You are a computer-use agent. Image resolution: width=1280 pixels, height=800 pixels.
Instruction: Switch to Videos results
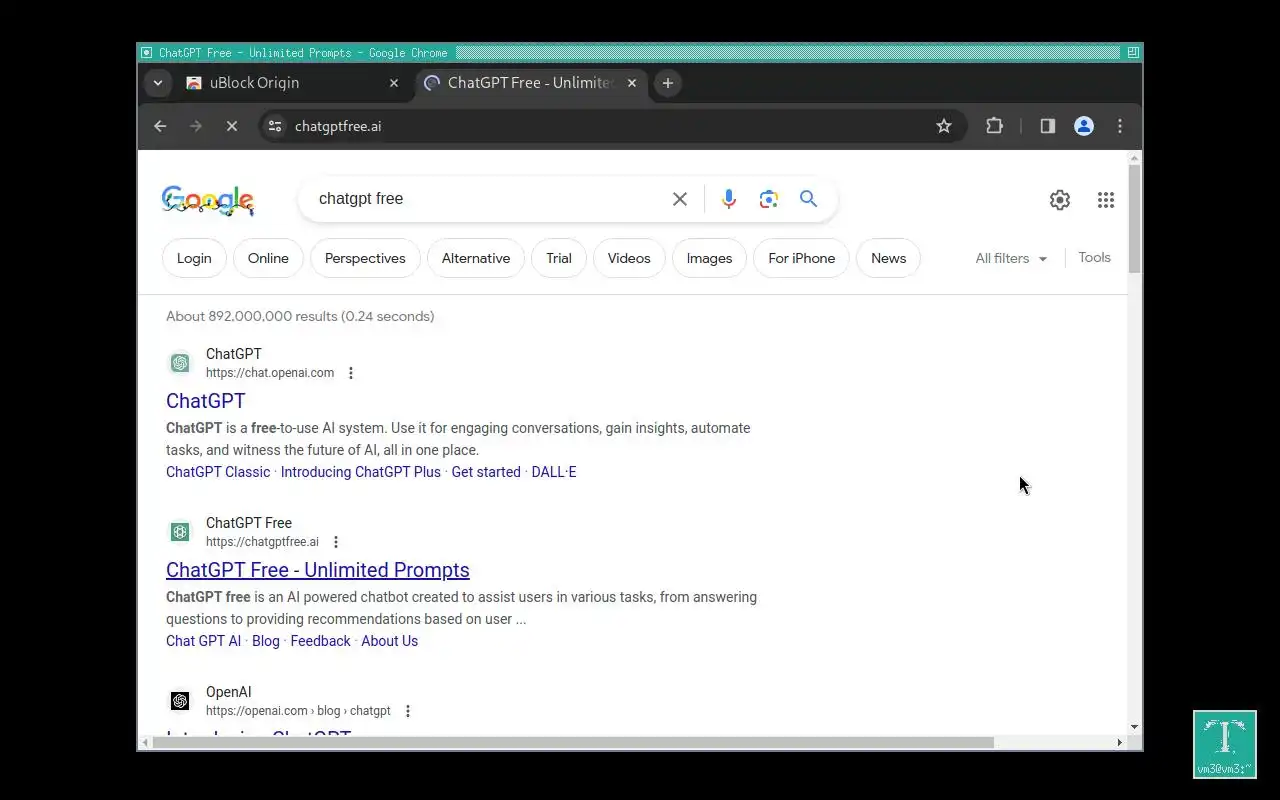pos(629,258)
